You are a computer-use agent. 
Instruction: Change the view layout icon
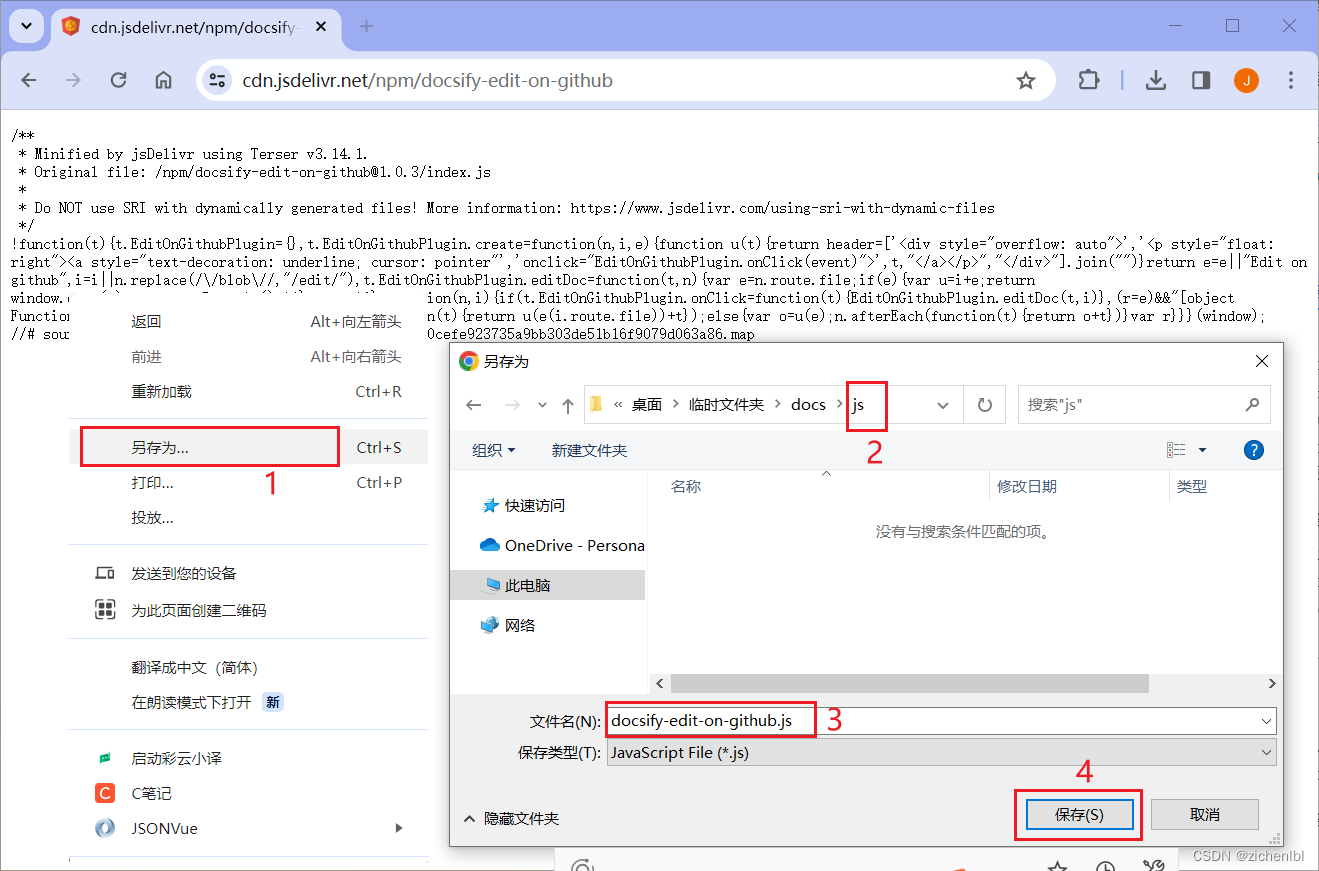point(1177,451)
